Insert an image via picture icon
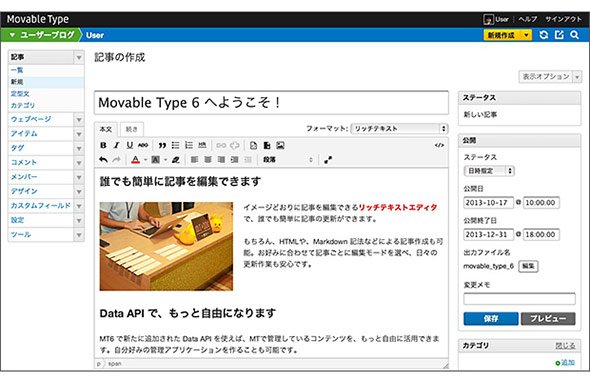Screen dimensions: 590x381 280,145
